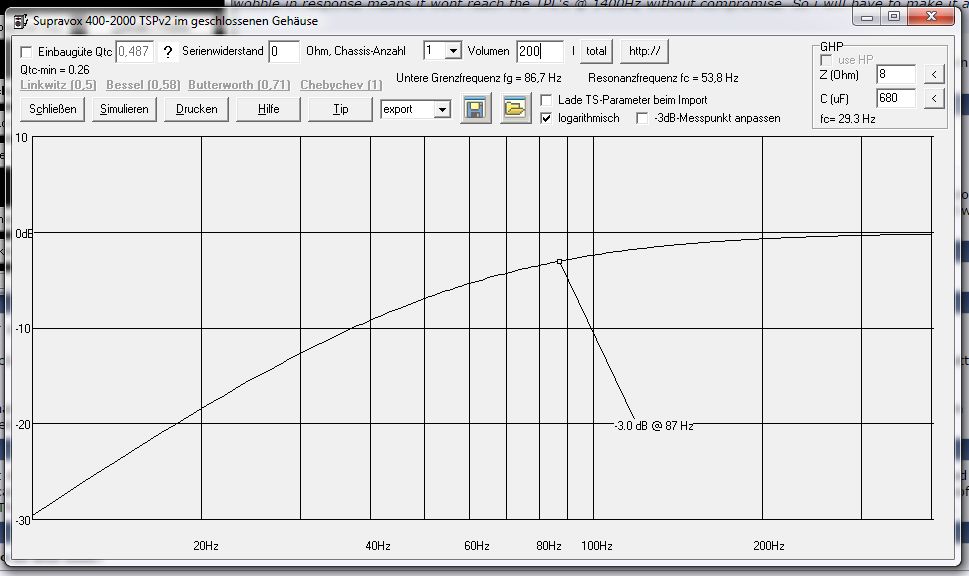
Task: Click the http:// button
Action: coord(645,51)
